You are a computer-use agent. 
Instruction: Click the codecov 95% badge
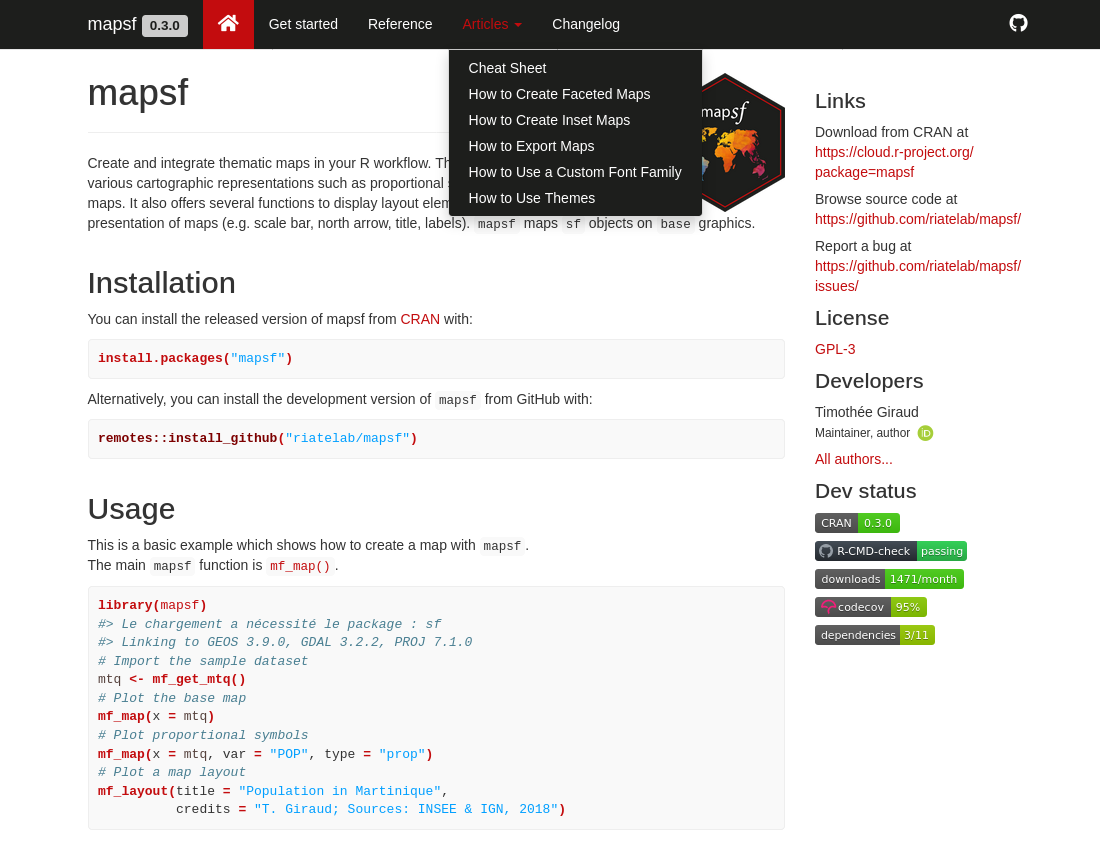click(x=870, y=607)
